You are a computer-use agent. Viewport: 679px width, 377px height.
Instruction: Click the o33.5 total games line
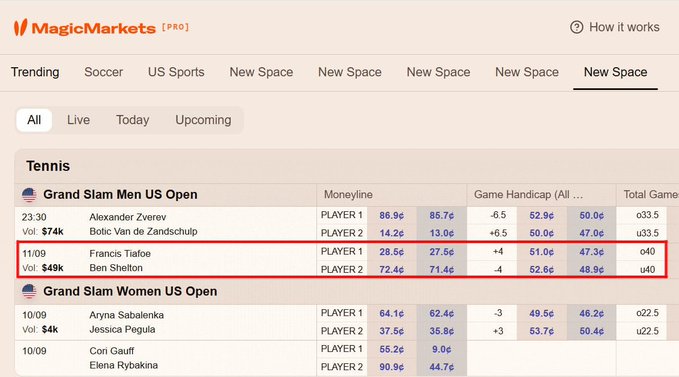(x=647, y=215)
